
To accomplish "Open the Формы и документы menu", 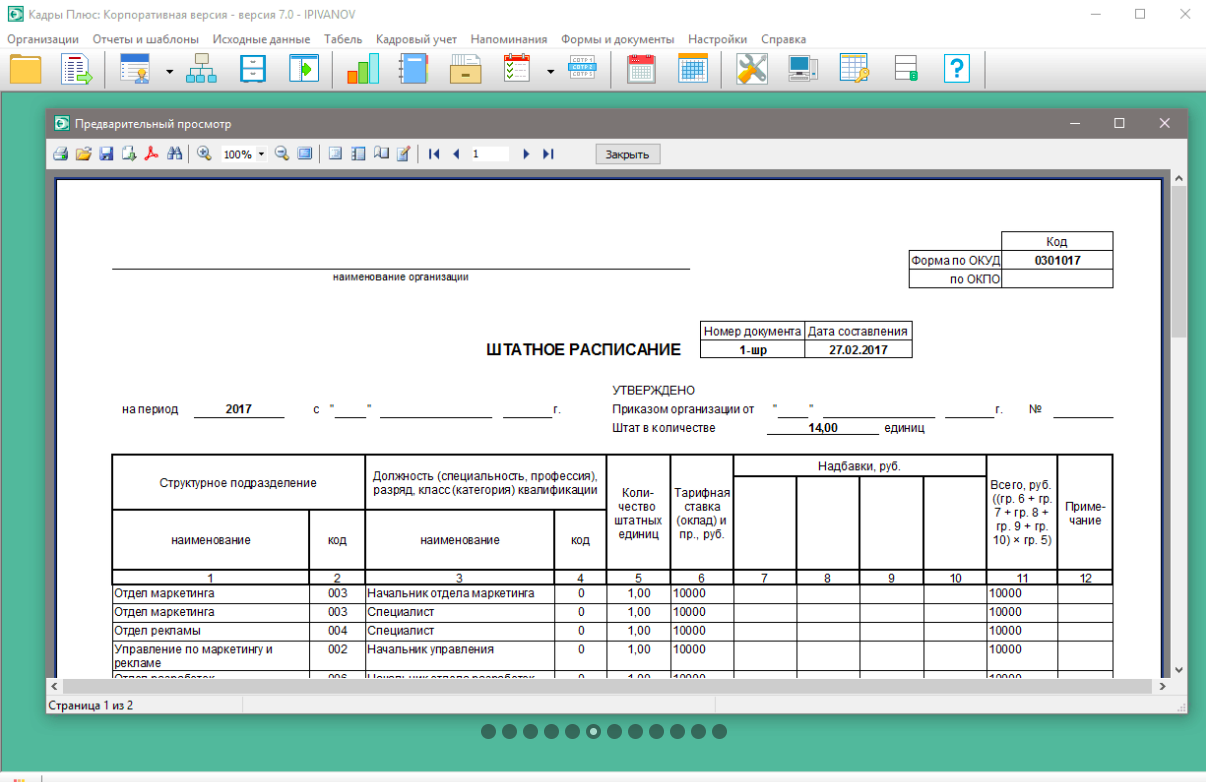I will (618, 39).
